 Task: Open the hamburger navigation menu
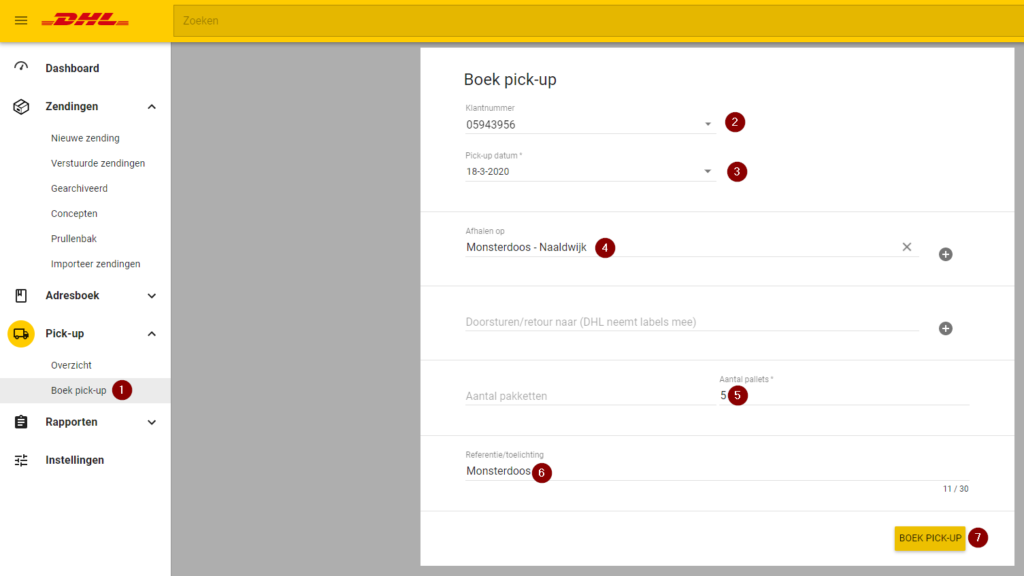pos(21,20)
